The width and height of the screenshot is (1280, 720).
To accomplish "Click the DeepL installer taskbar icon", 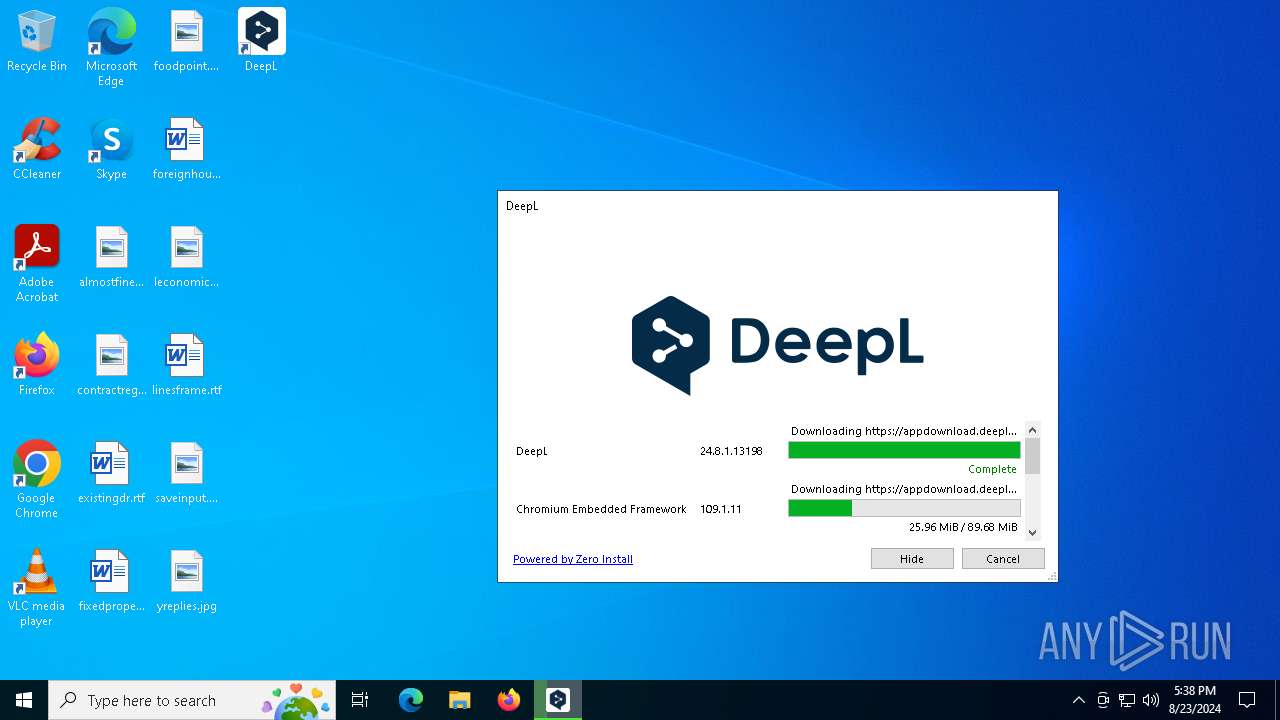I will click(558, 700).
